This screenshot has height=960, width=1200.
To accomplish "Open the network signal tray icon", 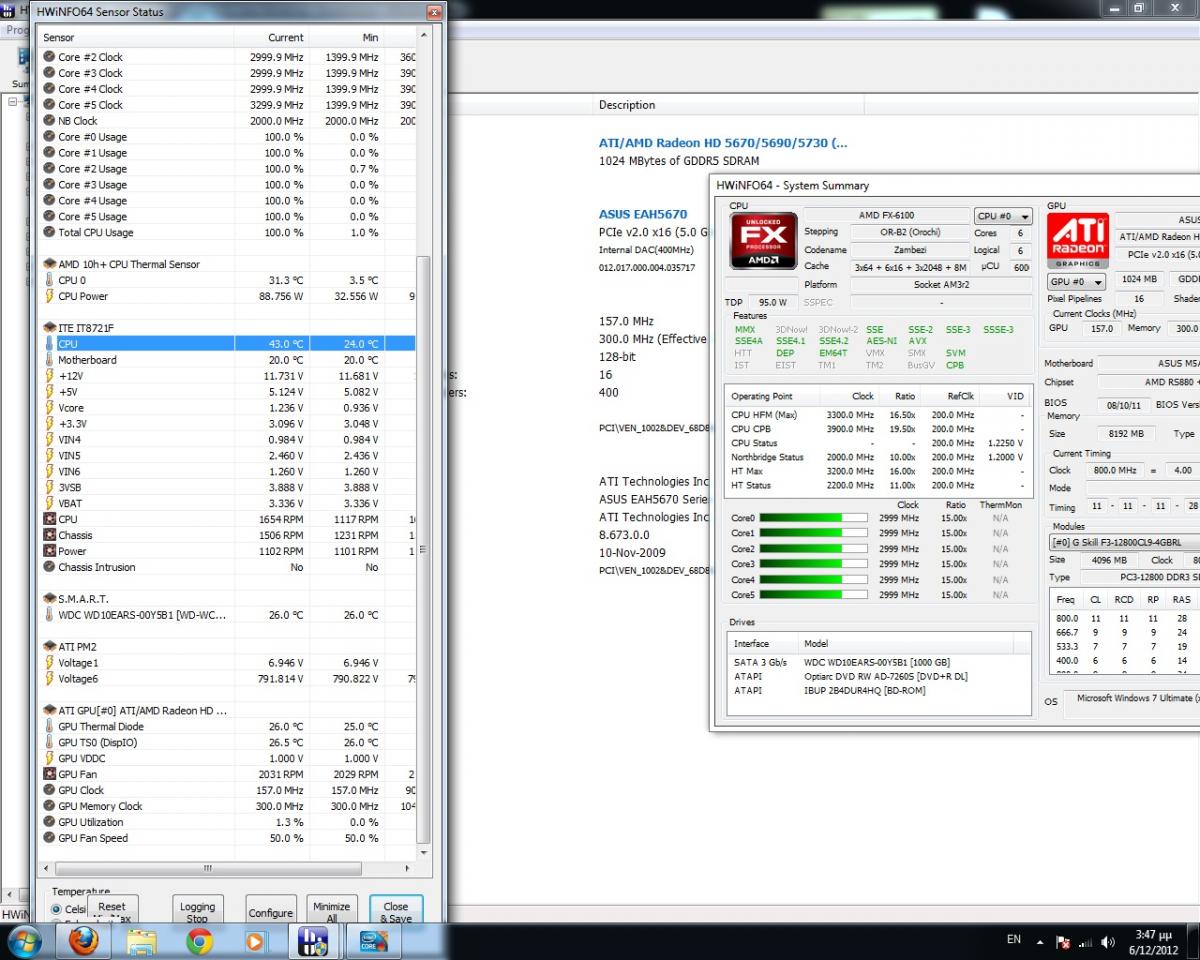I will point(1085,942).
